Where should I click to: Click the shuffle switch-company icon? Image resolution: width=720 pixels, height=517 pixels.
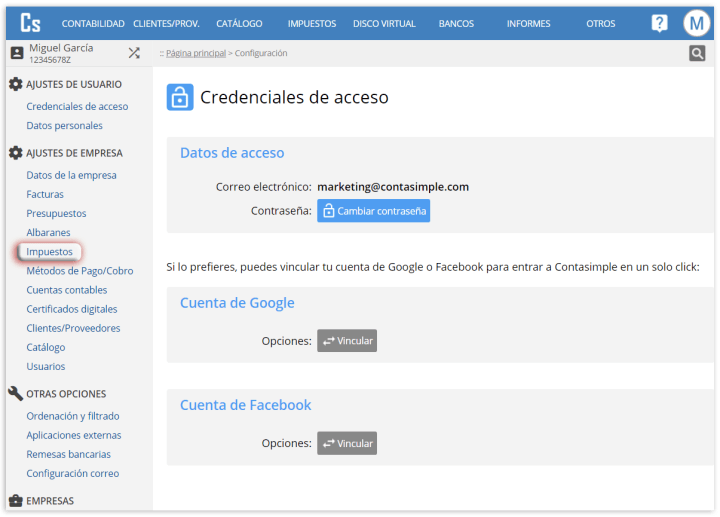[134, 53]
